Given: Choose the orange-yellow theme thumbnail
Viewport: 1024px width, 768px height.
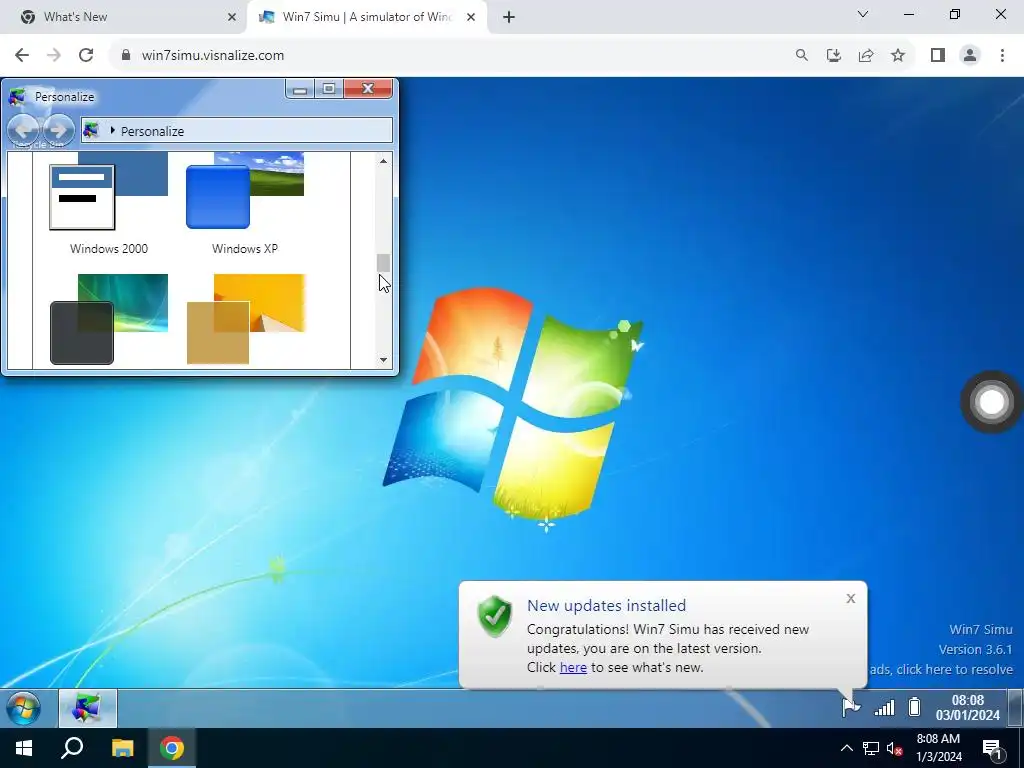Looking at the screenshot, I should [x=246, y=319].
